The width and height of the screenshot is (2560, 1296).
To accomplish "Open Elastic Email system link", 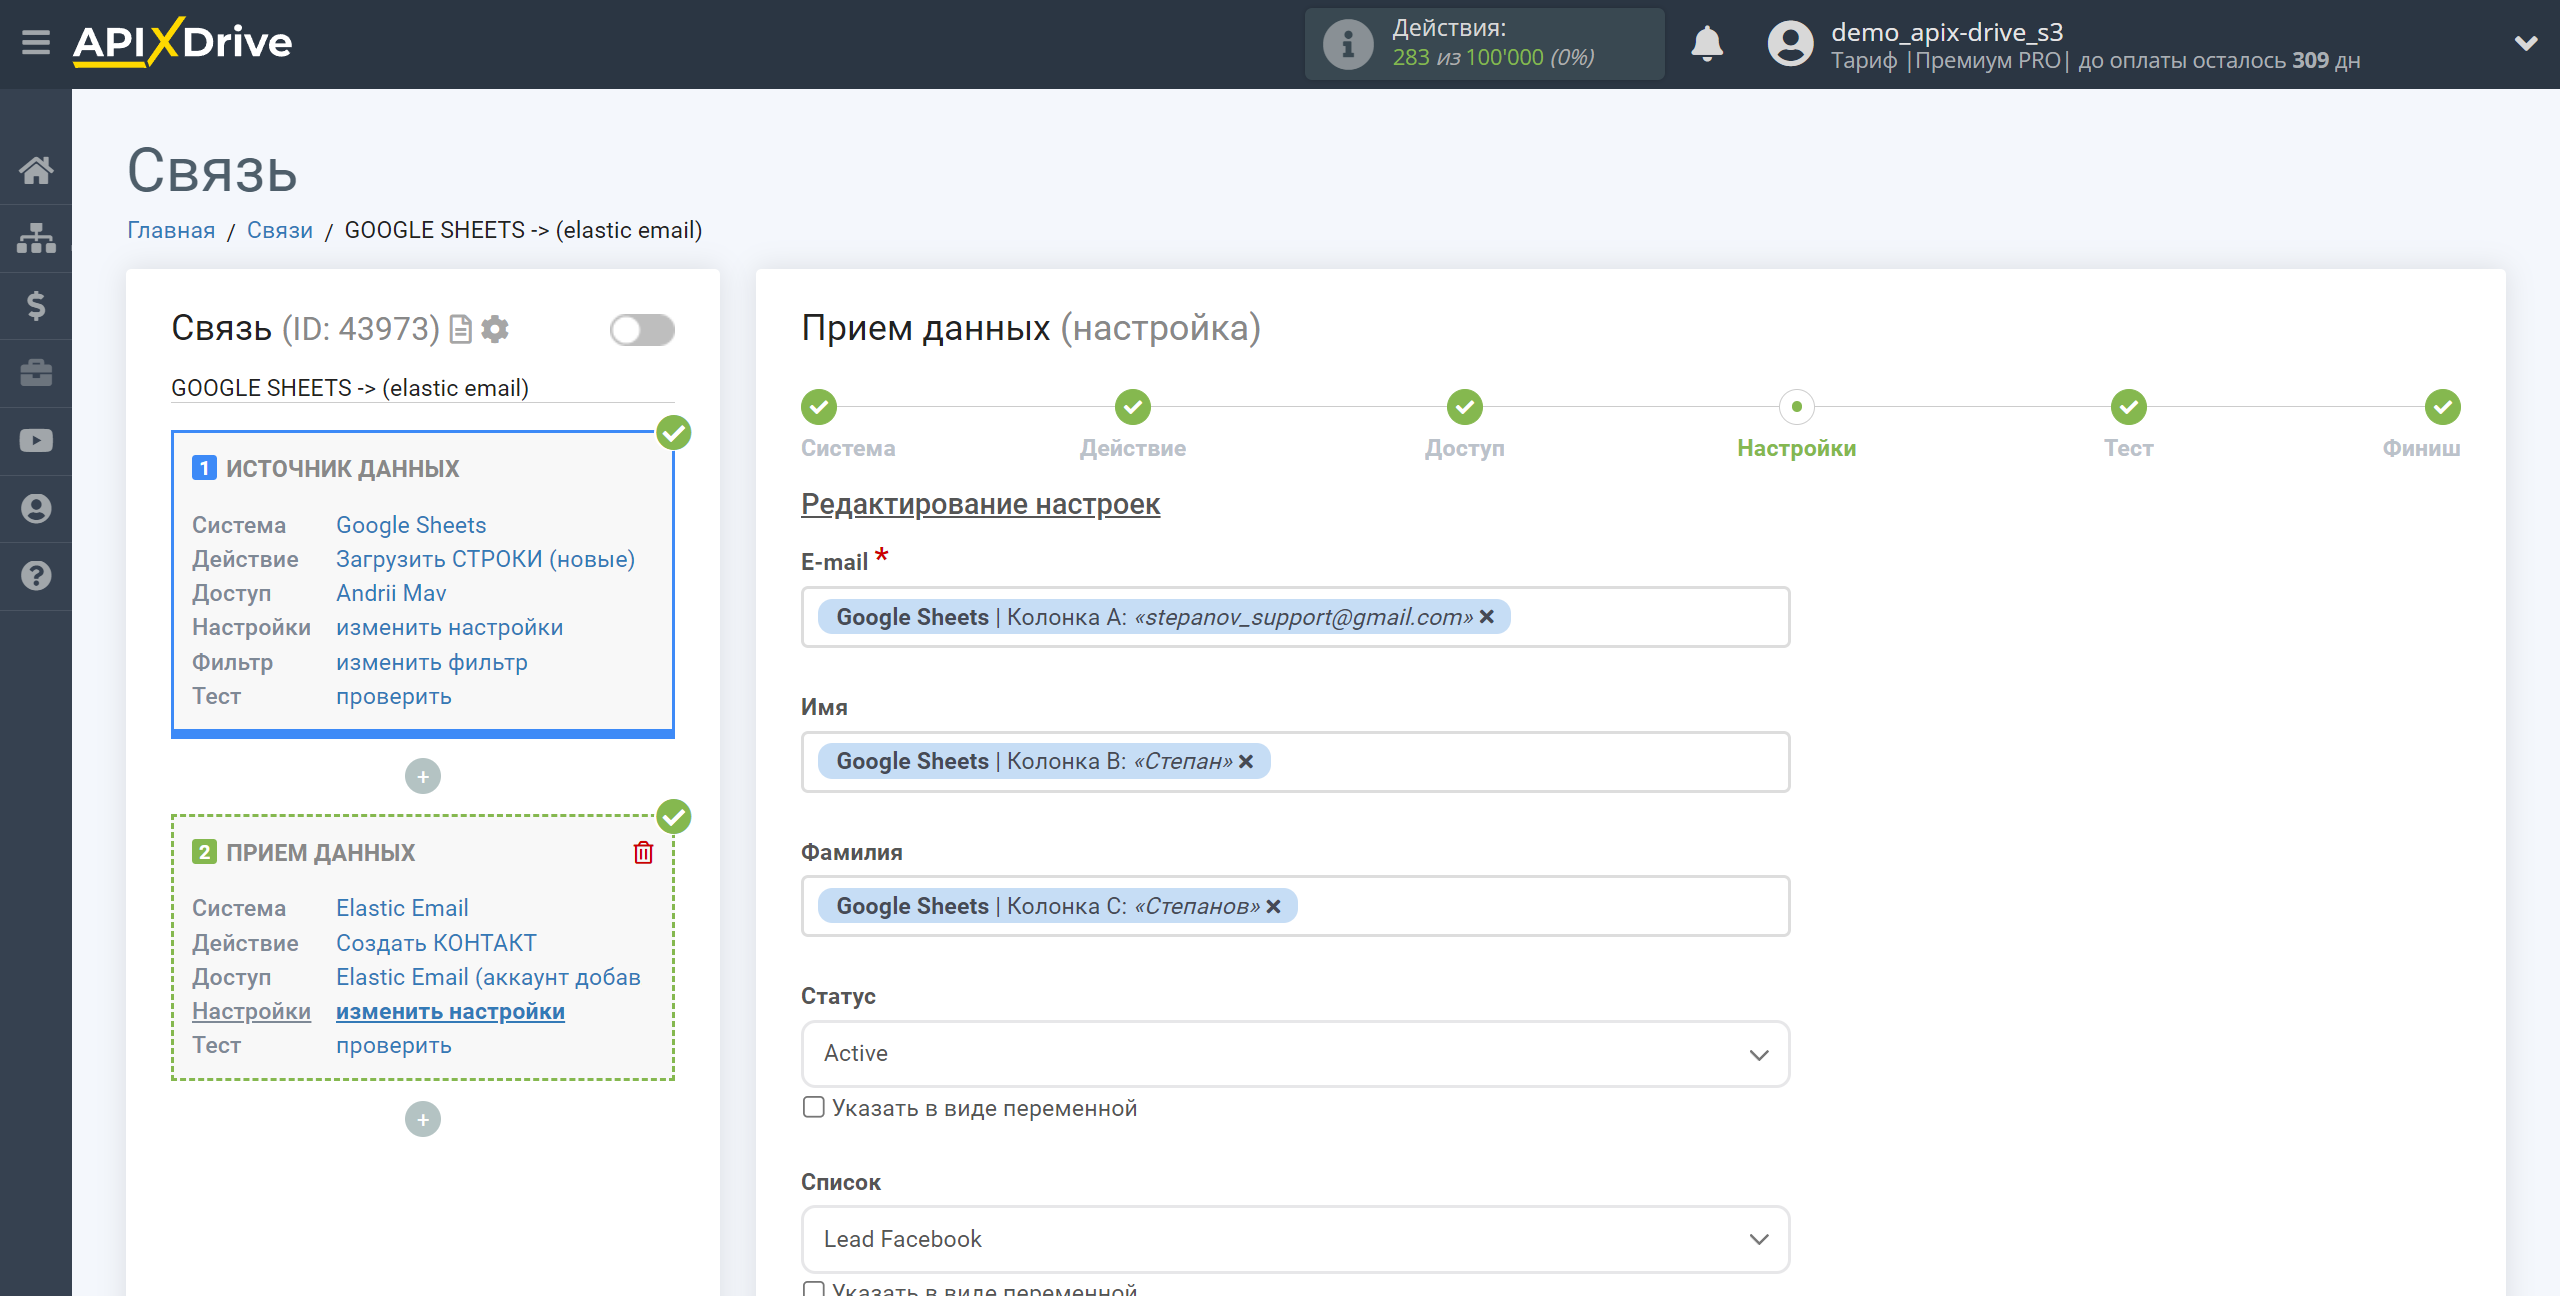I will pyautogui.click(x=402, y=908).
